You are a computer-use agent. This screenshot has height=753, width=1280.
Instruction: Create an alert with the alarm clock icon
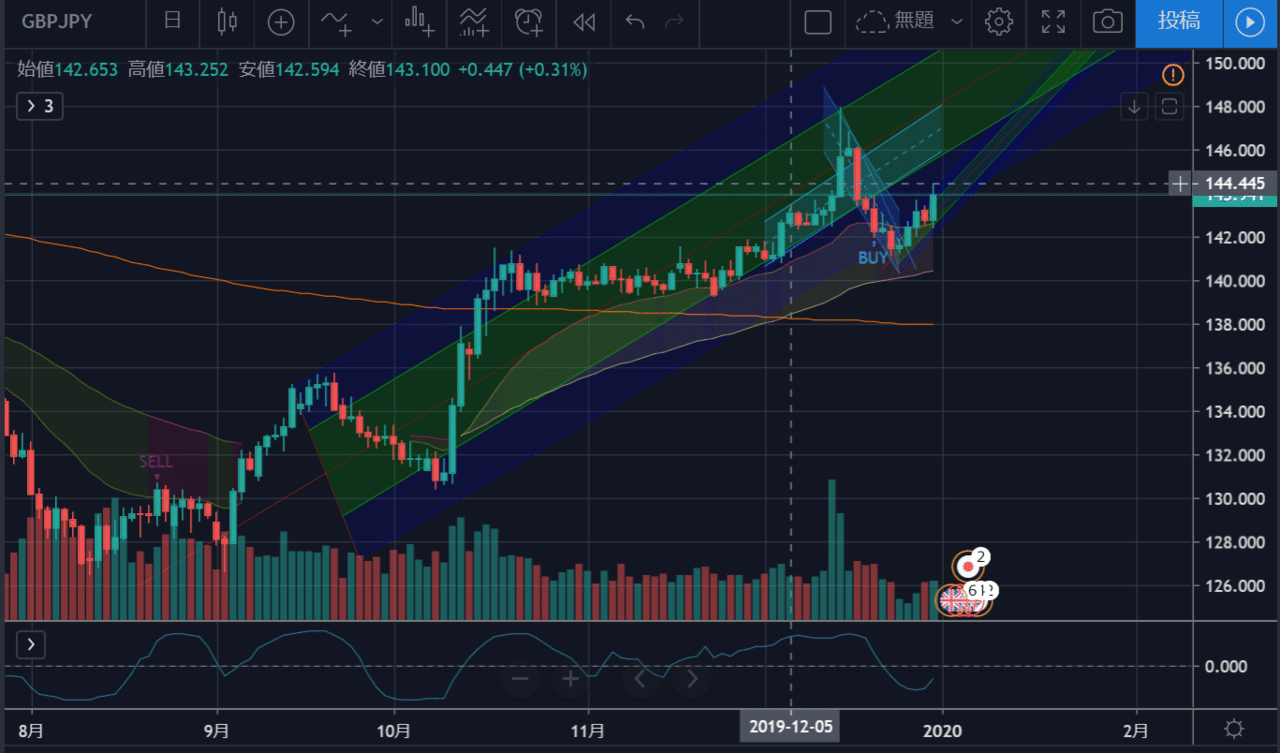(529, 21)
